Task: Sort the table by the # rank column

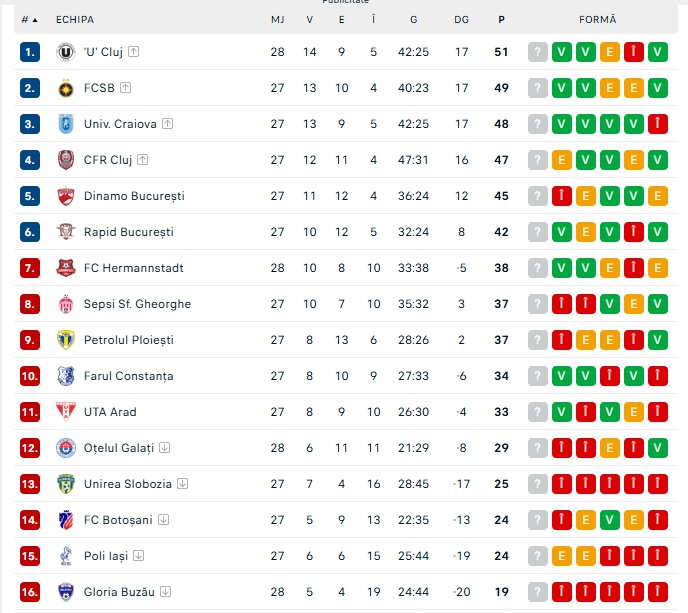Action: (29, 19)
